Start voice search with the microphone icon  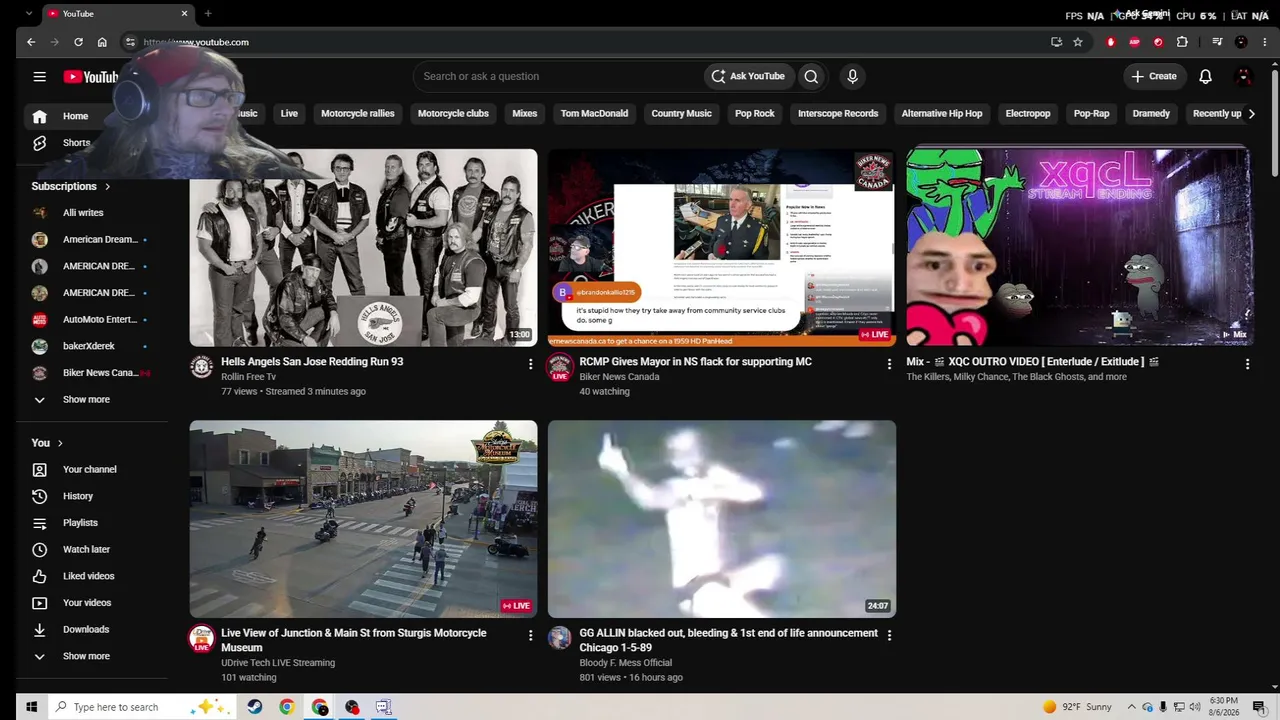point(852,76)
